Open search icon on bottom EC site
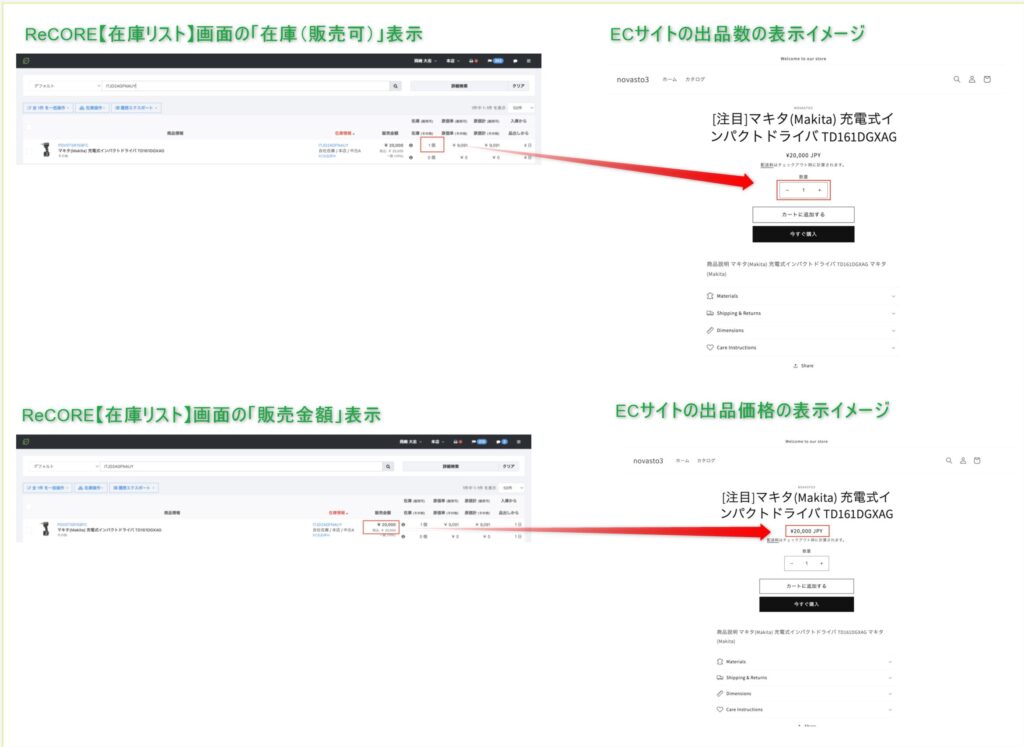The height and width of the screenshot is (747, 1024). pyautogui.click(x=949, y=460)
